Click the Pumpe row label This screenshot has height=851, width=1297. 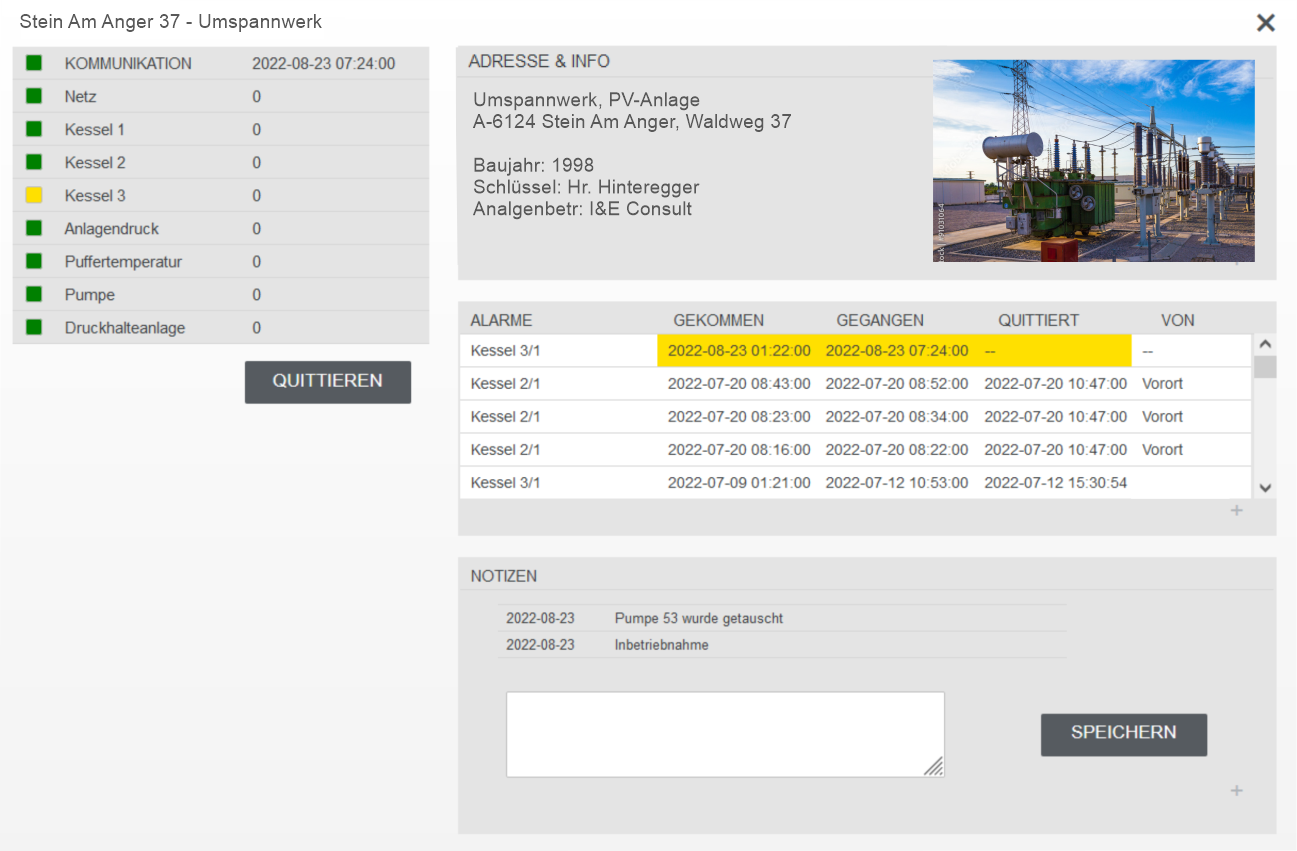tap(90, 294)
